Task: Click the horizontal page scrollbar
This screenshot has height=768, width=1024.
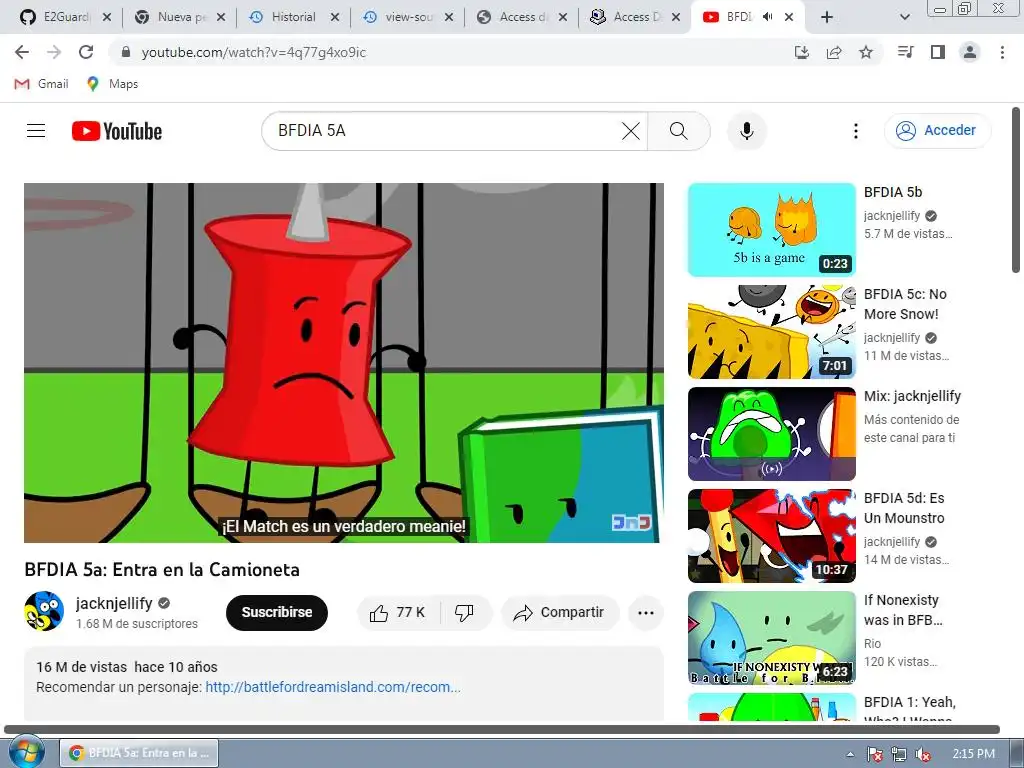Action: tap(502, 729)
